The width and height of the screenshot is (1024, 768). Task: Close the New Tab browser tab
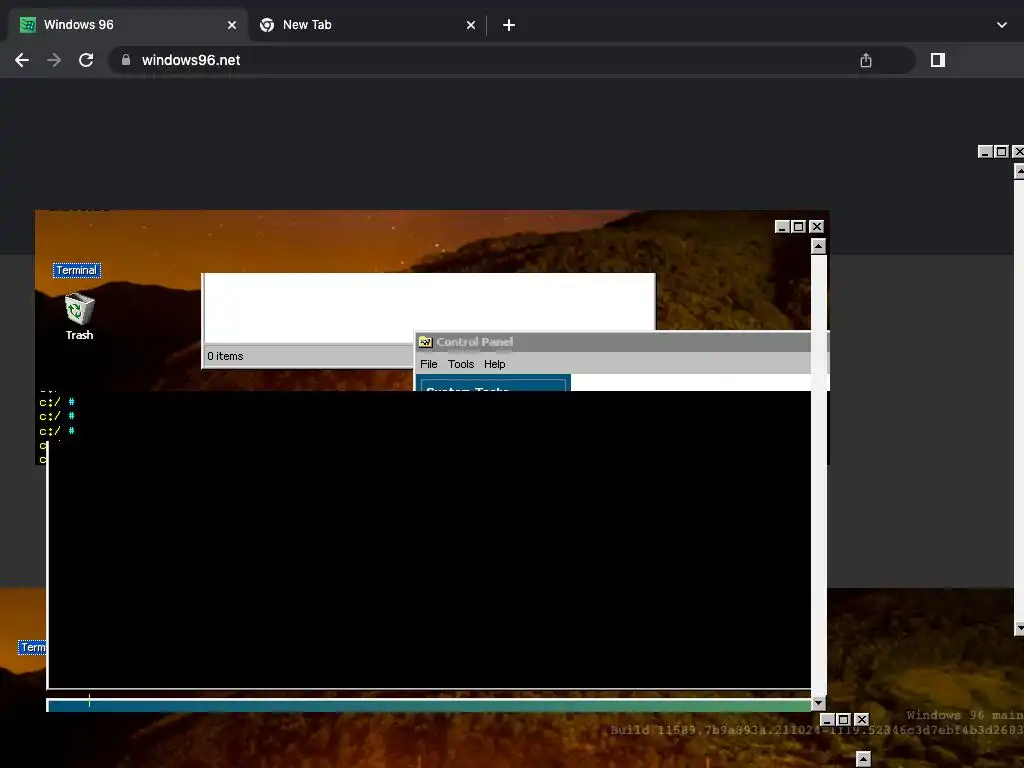(x=471, y=25)
